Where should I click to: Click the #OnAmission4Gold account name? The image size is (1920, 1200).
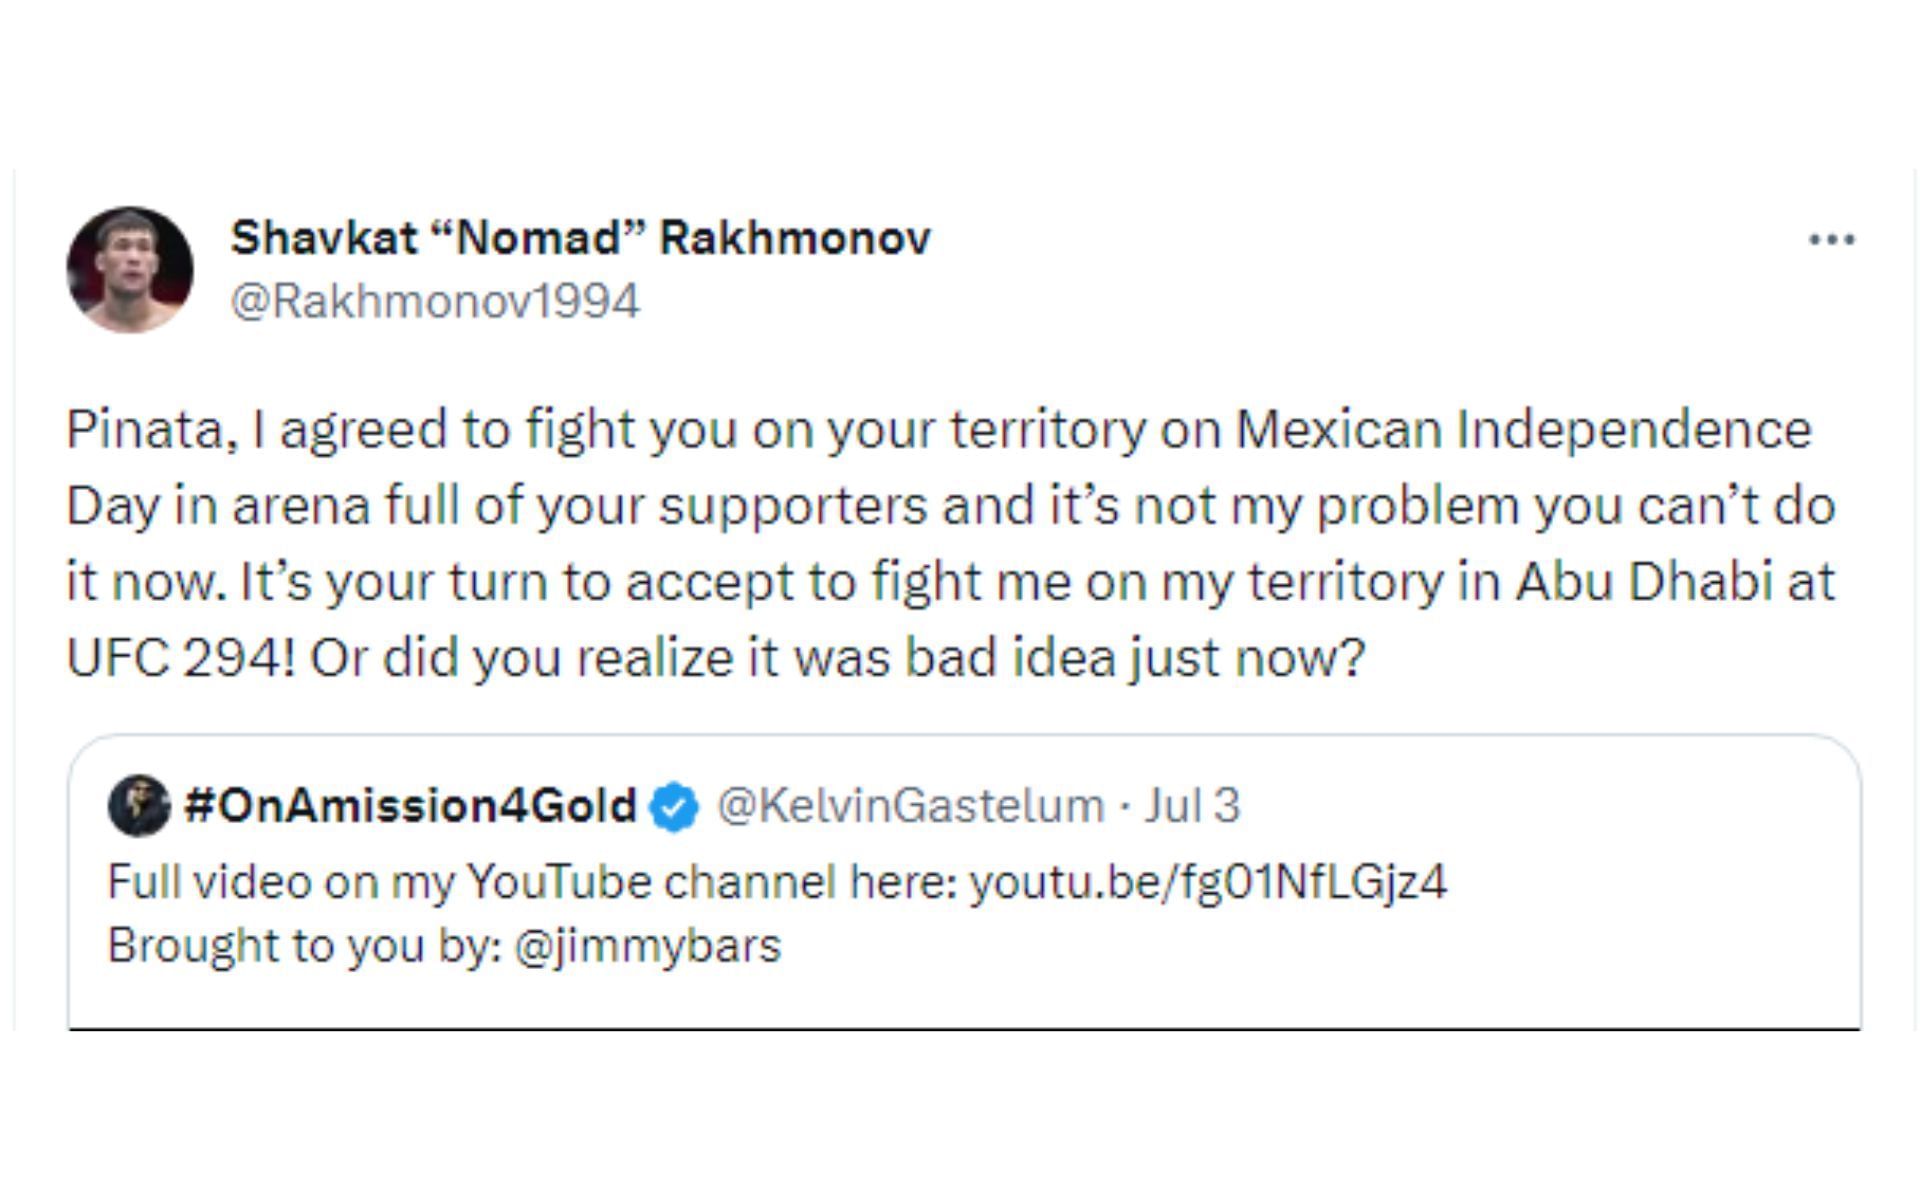tap(410, 806)
